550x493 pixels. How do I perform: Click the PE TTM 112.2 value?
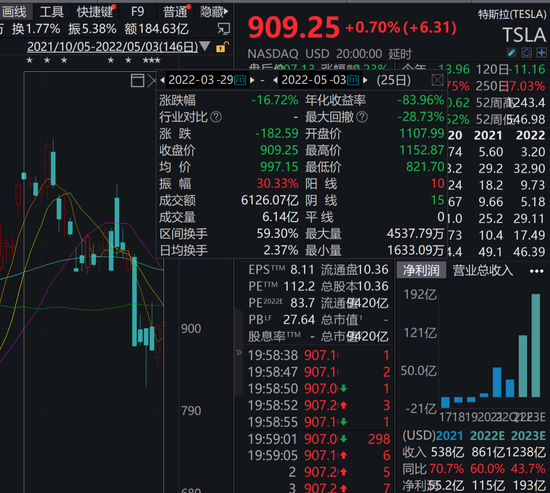(299, 286)
